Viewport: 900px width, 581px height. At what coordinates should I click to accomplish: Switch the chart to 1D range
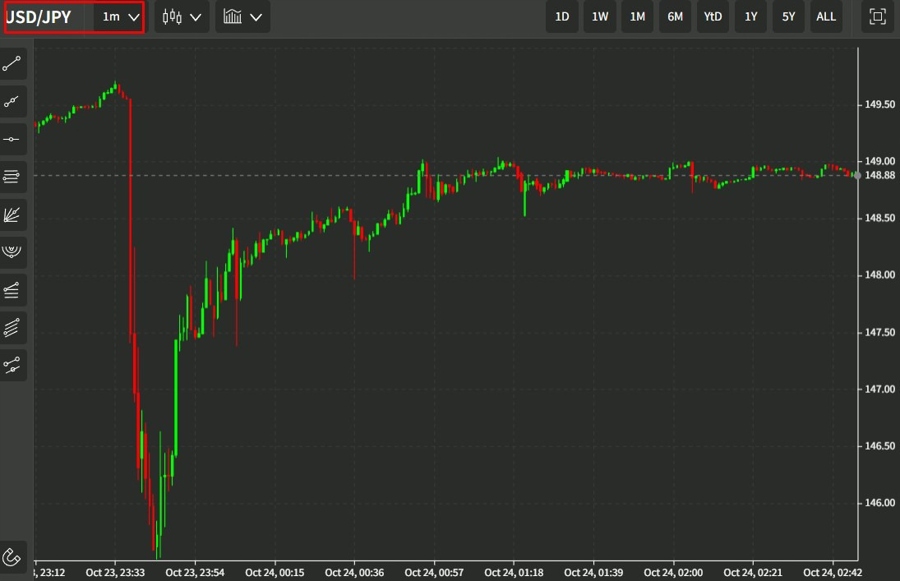[561, 16]
